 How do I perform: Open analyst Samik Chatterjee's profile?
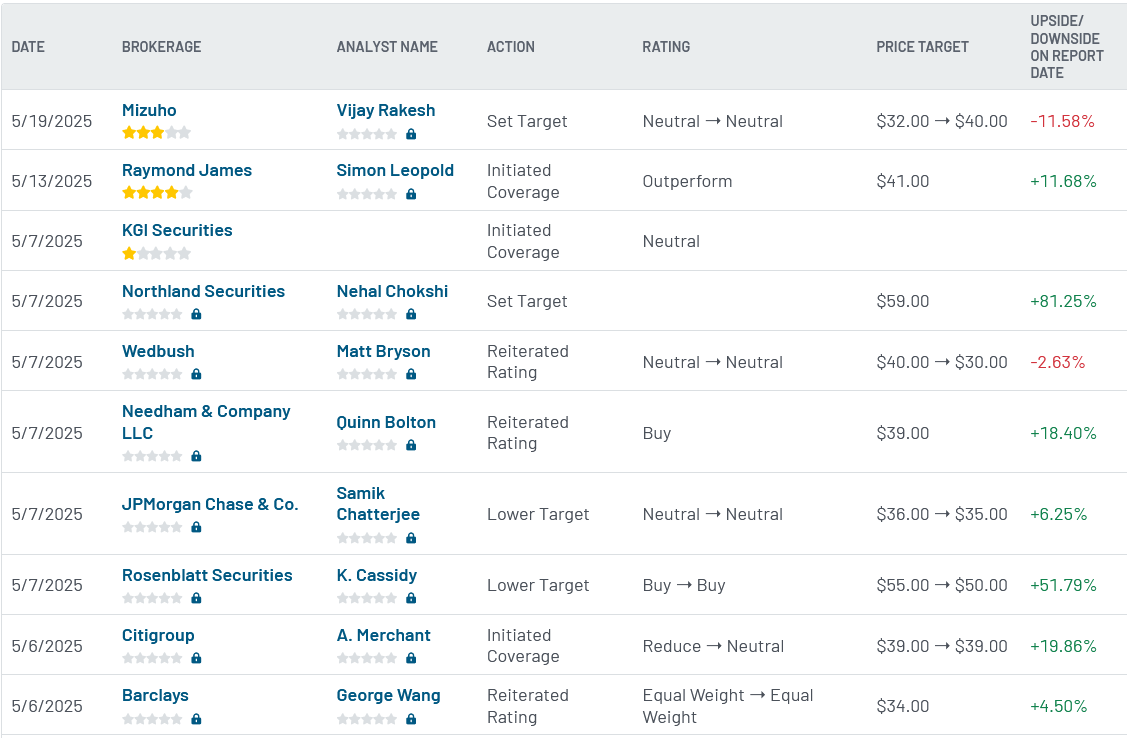[x=378, y=504]
